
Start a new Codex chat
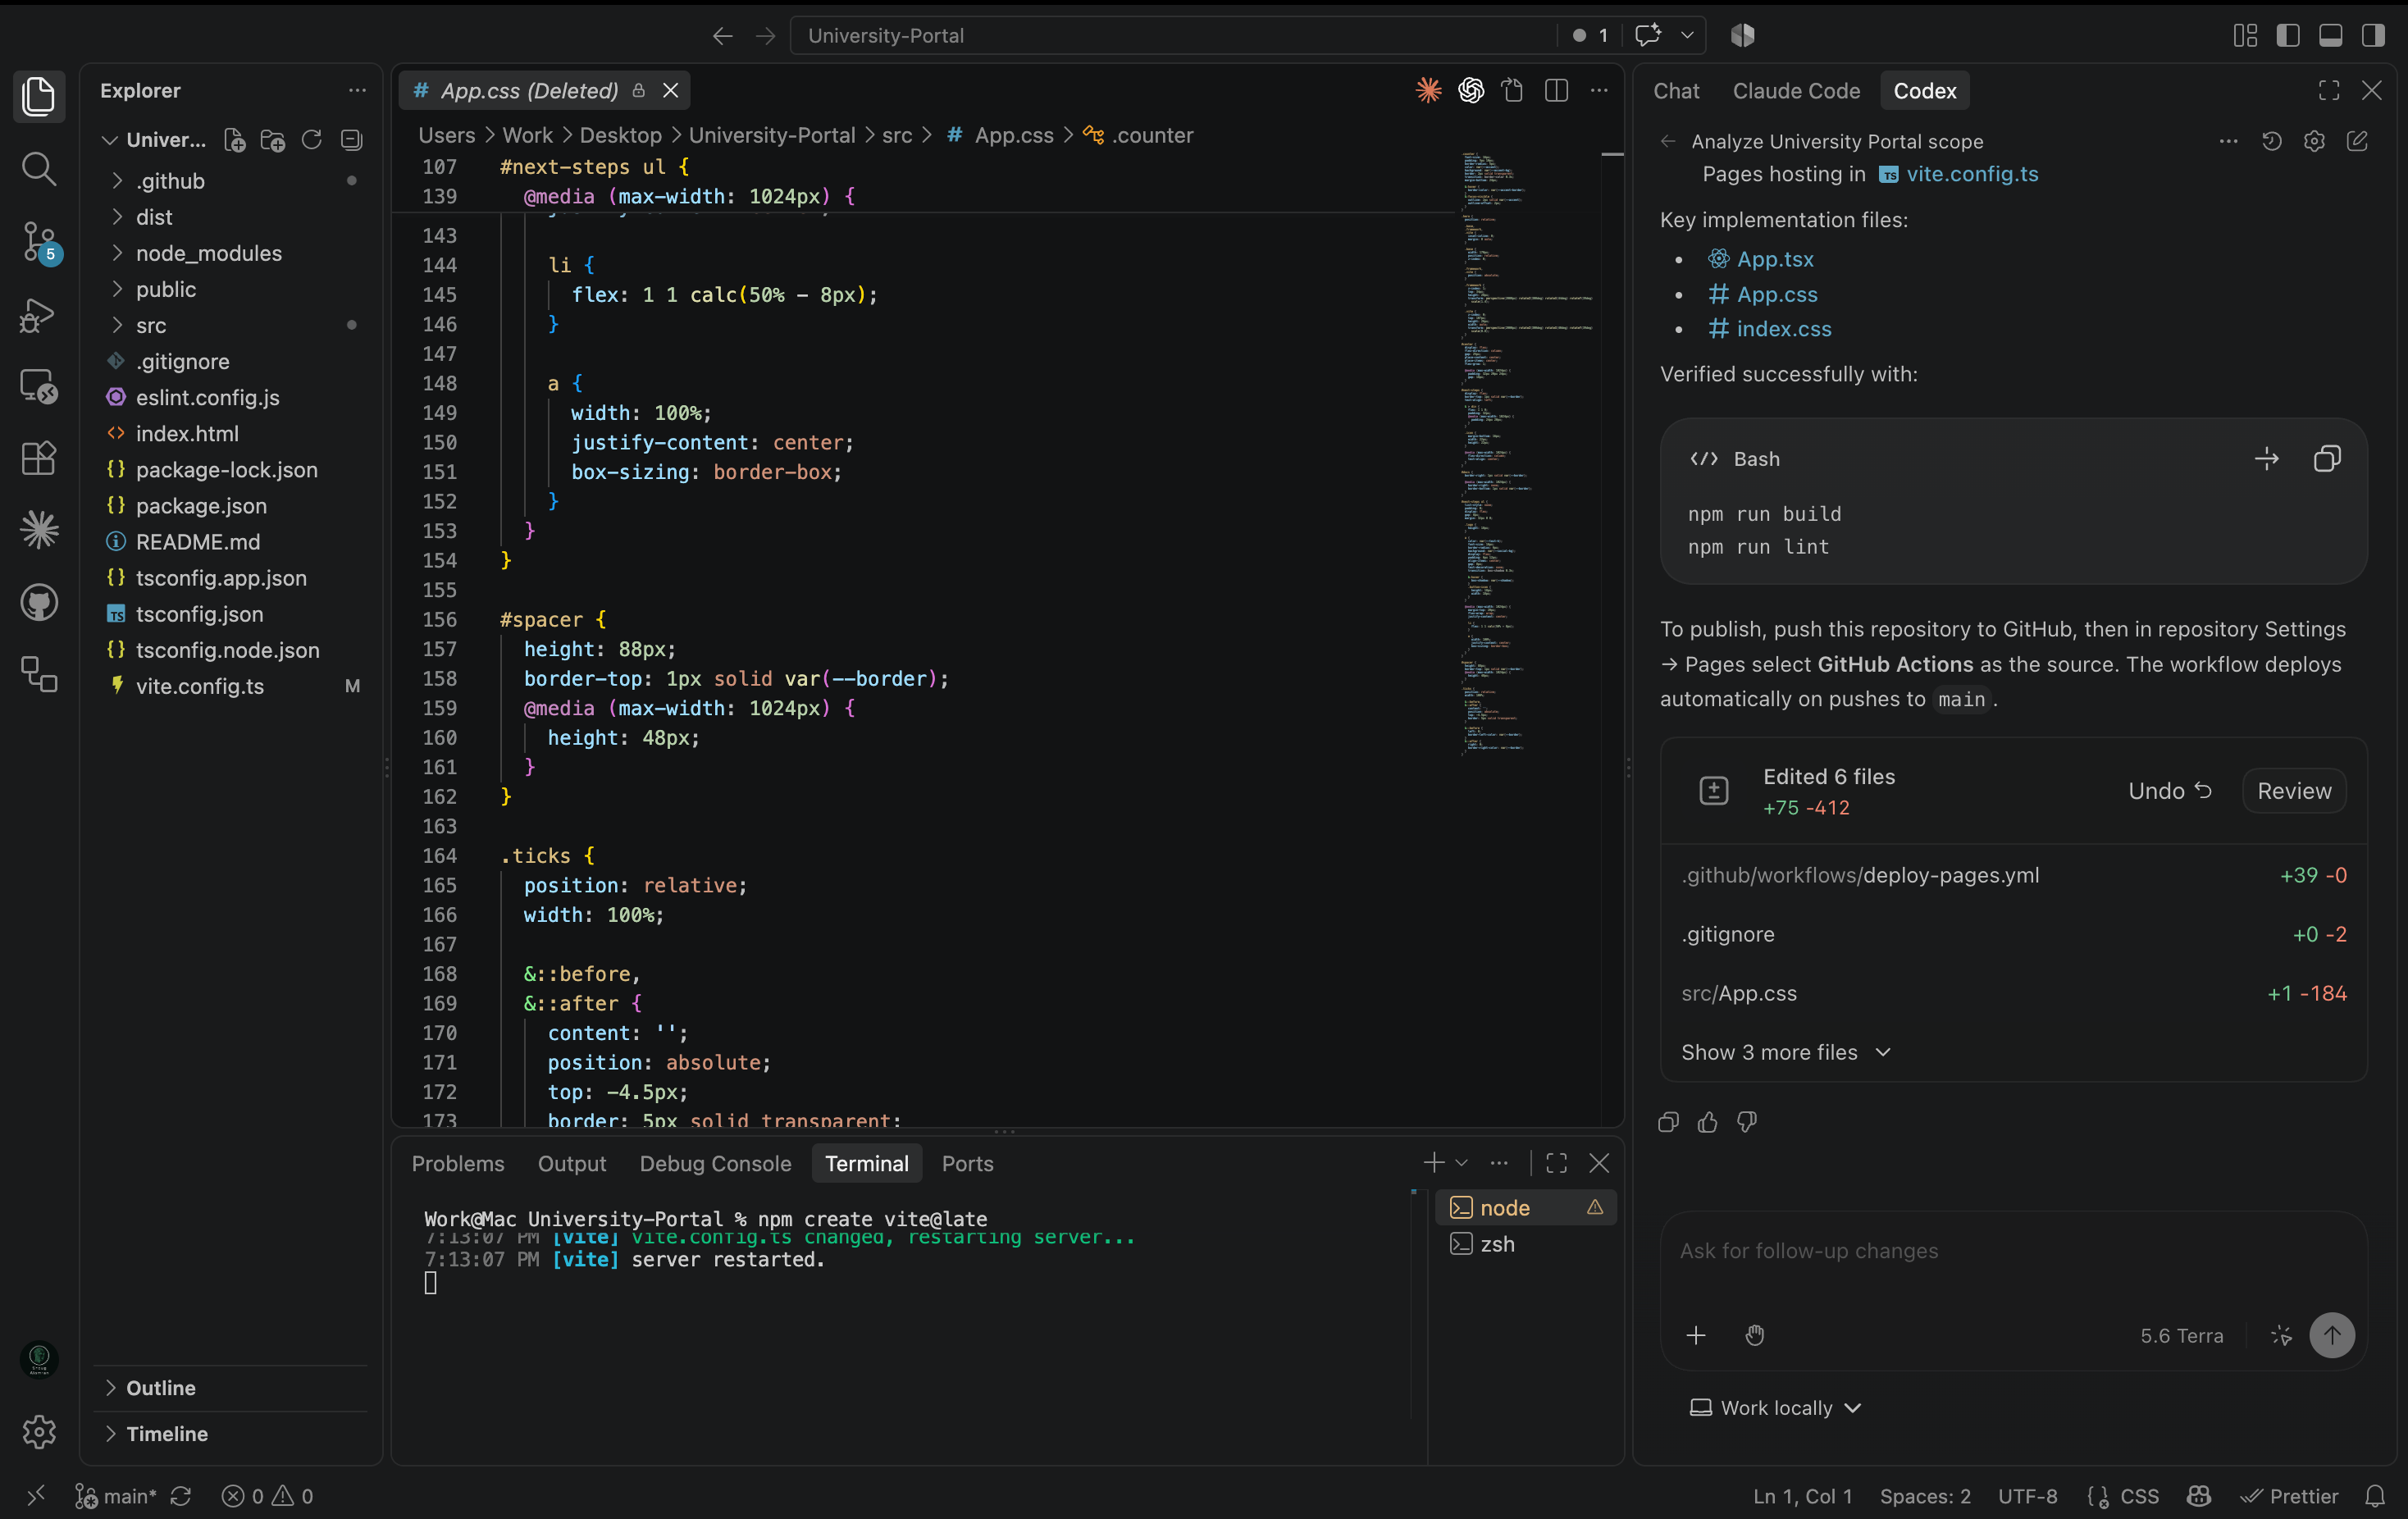[2357, 141]
